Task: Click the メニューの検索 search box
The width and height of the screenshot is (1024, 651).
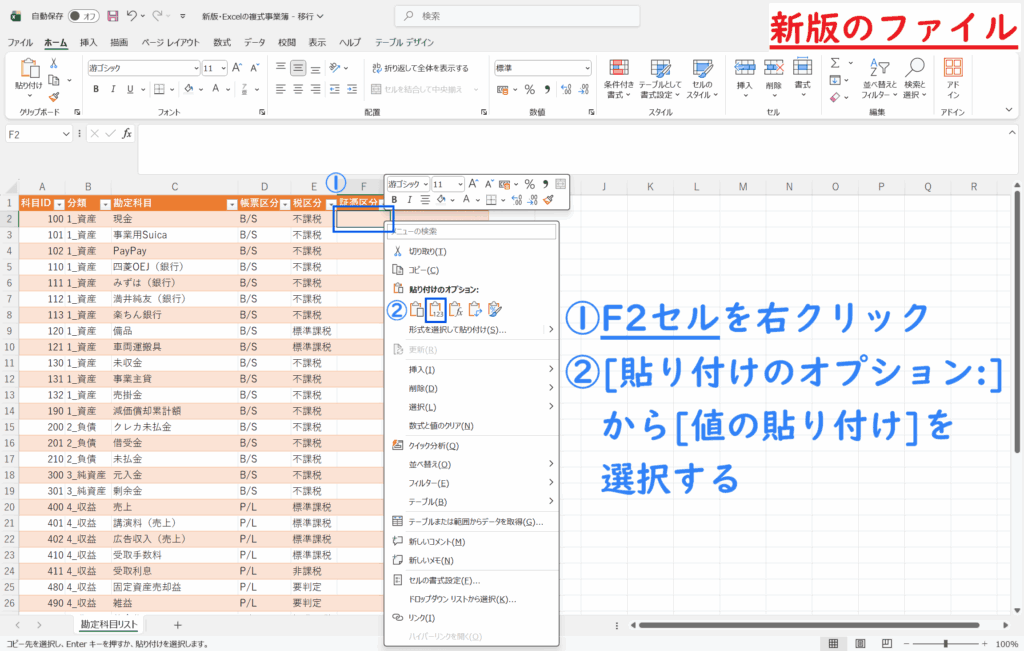Action: click(470, 231)
